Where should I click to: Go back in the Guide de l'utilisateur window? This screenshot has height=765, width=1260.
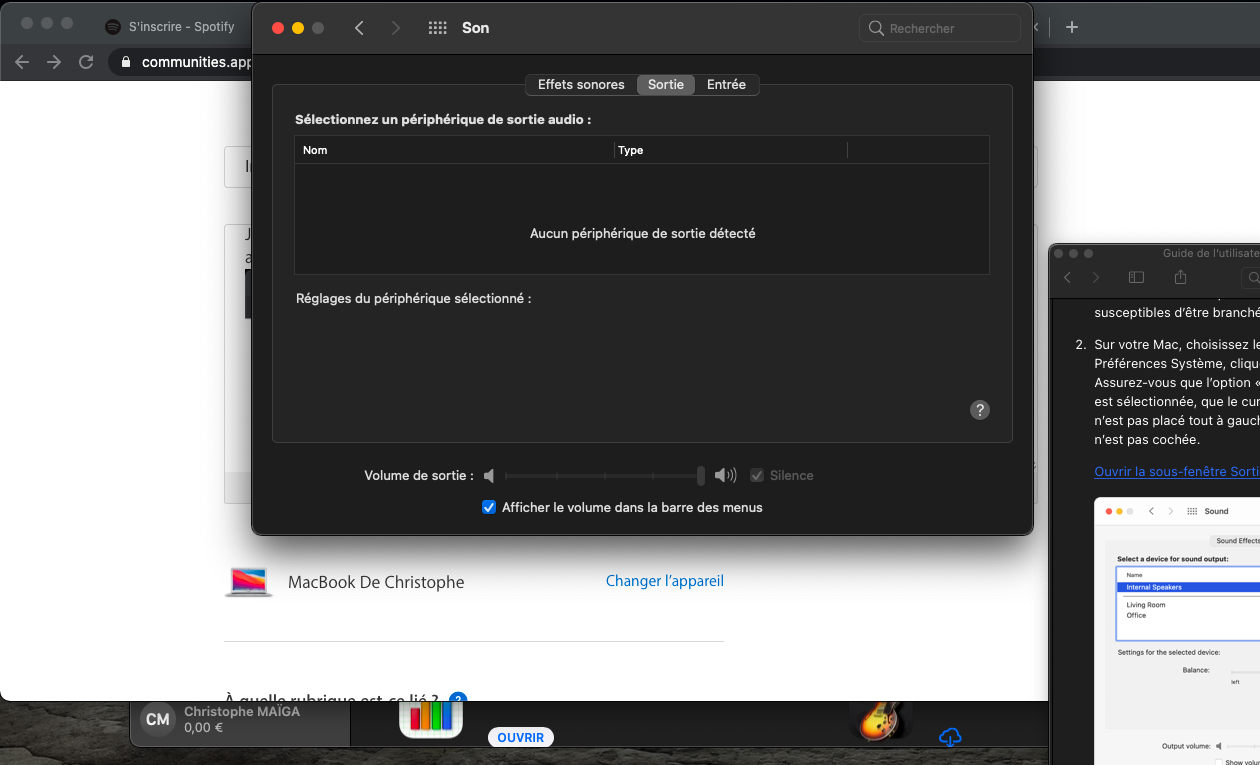point(1067,277)
